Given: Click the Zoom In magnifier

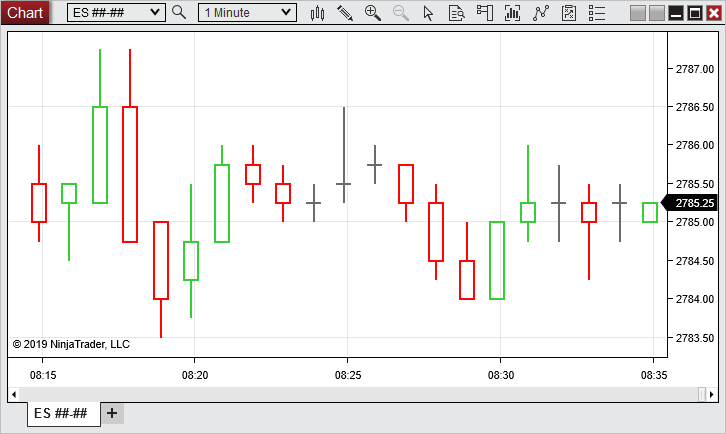Looking at the screenshot, I should [373, 13].
